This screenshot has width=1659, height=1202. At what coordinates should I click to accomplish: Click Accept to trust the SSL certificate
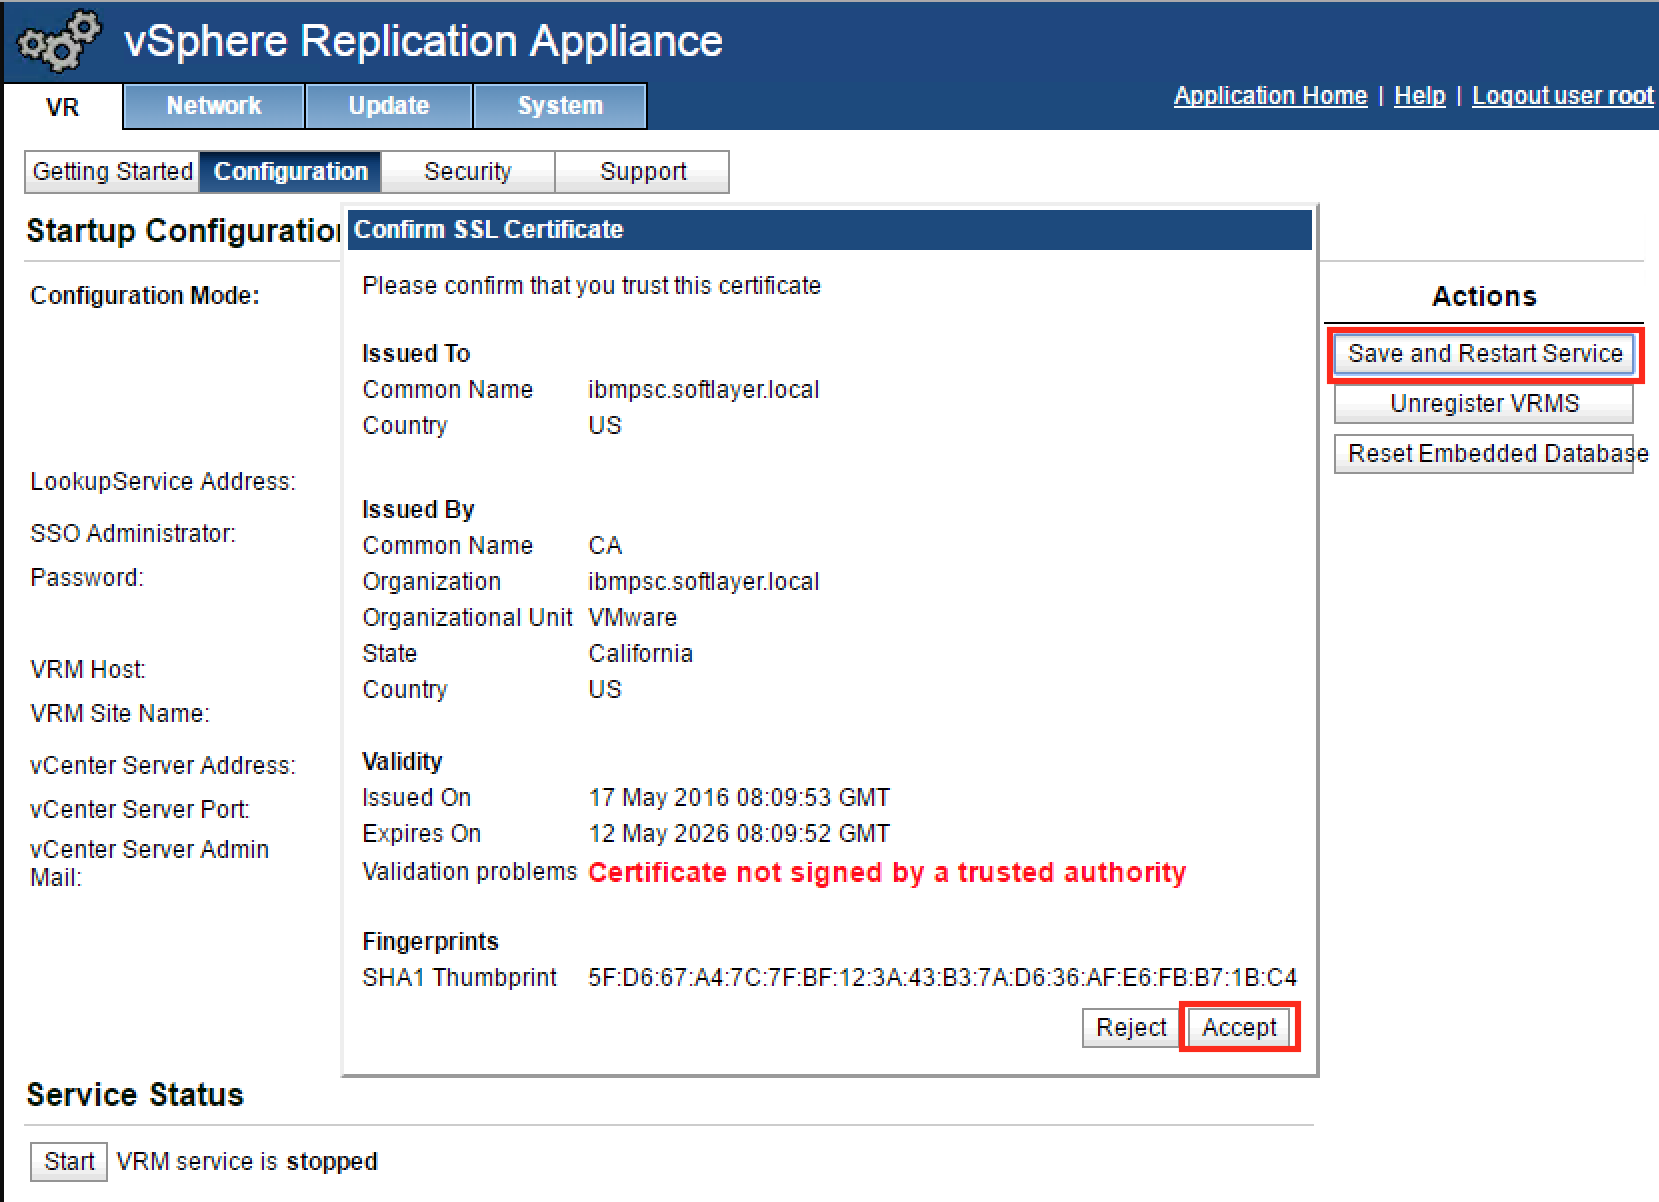1239,1027
